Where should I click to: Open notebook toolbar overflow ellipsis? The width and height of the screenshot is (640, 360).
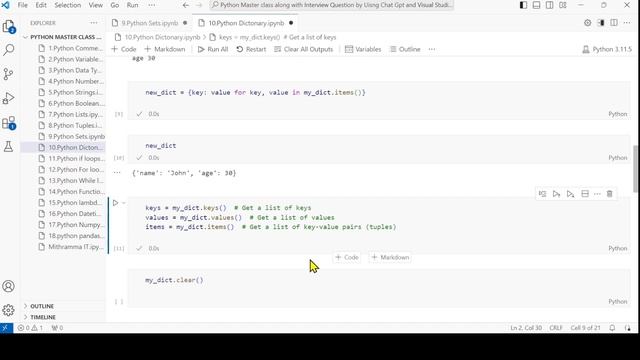431,49
